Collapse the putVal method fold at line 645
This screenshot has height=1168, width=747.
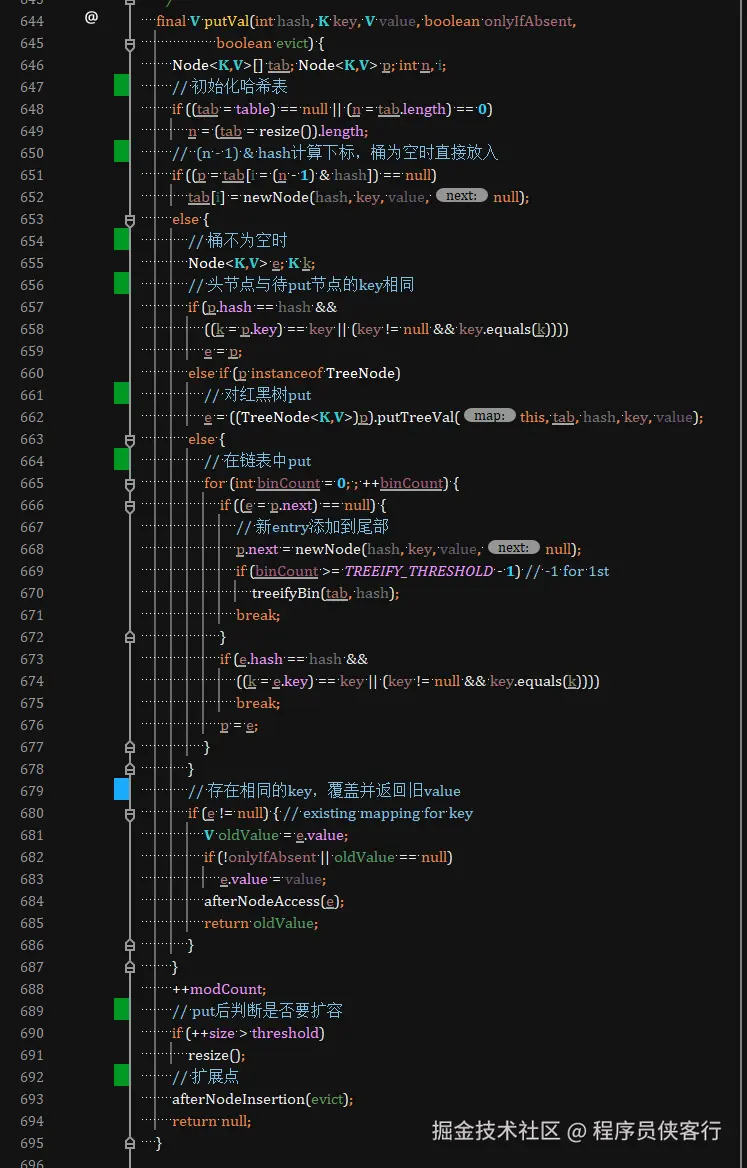[x=130, y=45]
